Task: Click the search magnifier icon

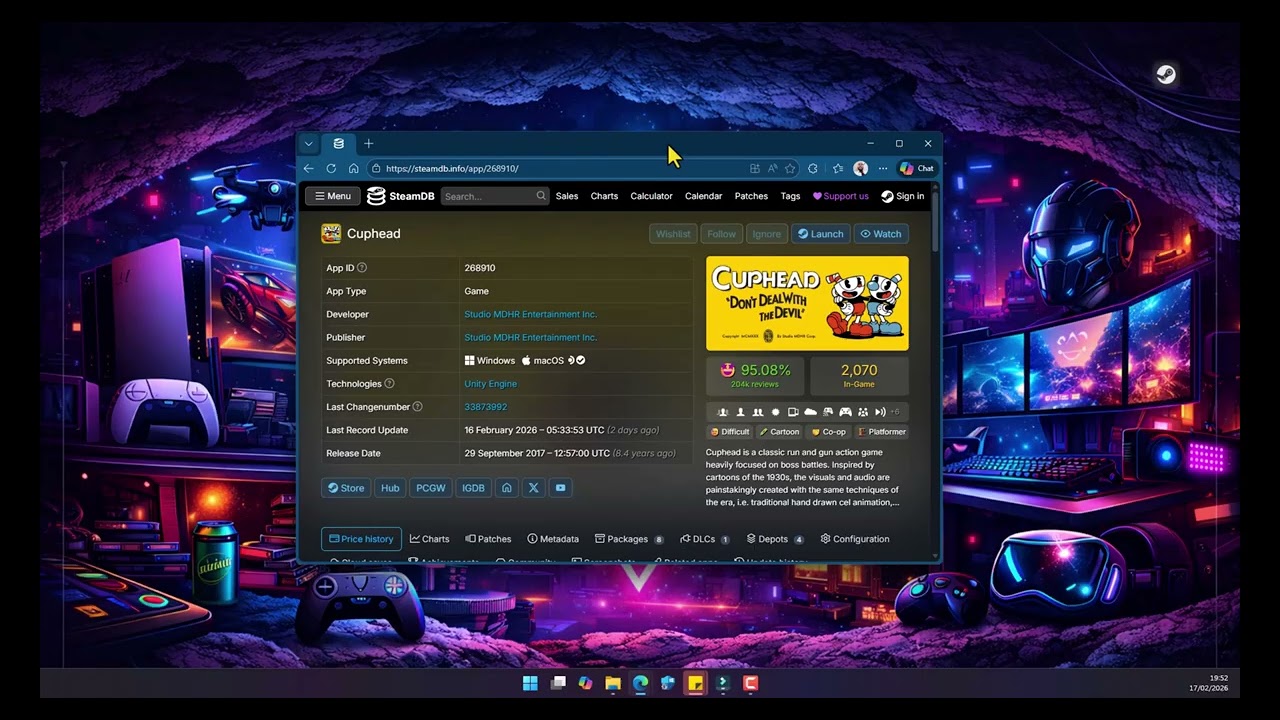Action: [541, 196]
